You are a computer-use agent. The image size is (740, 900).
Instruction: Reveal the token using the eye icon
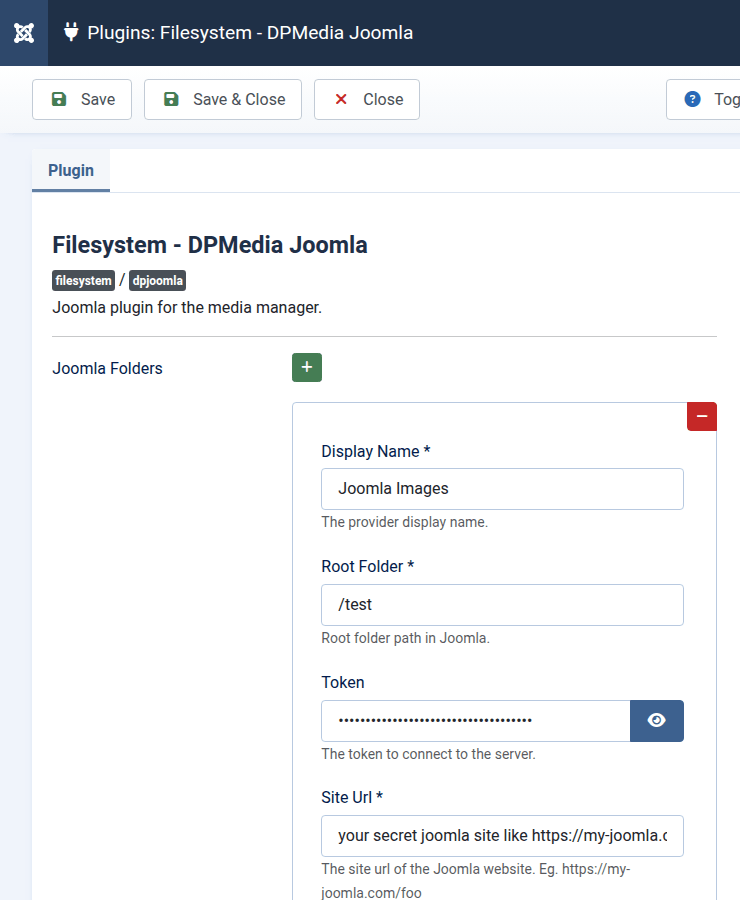pyautogui.click(x=656, y=721)
